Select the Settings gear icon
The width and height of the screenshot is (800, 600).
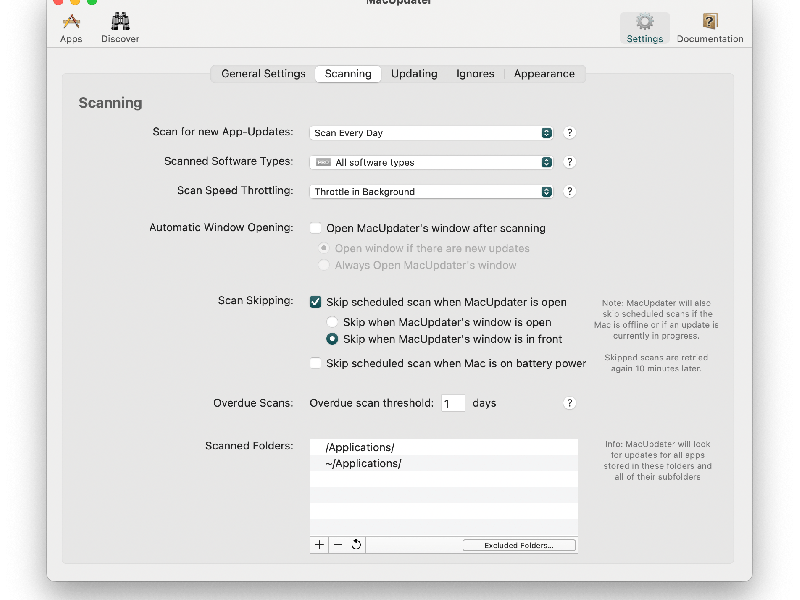pyautogui.click(x=645, y=28)
